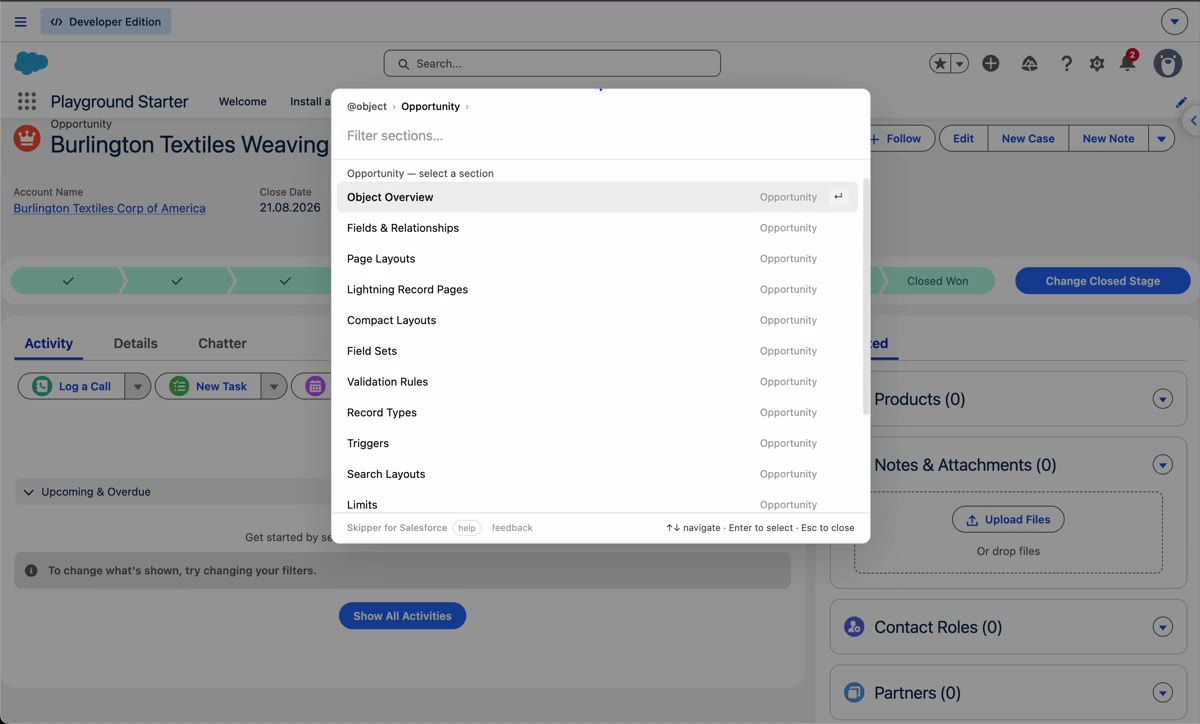Open the more record actions dropdown

pos(1161,138)
